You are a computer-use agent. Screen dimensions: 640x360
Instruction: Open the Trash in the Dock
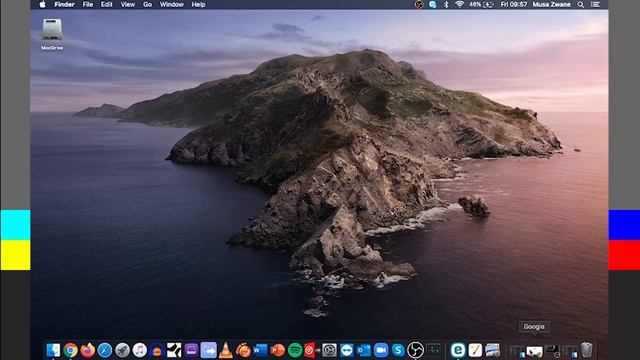(x=587, y=350)
